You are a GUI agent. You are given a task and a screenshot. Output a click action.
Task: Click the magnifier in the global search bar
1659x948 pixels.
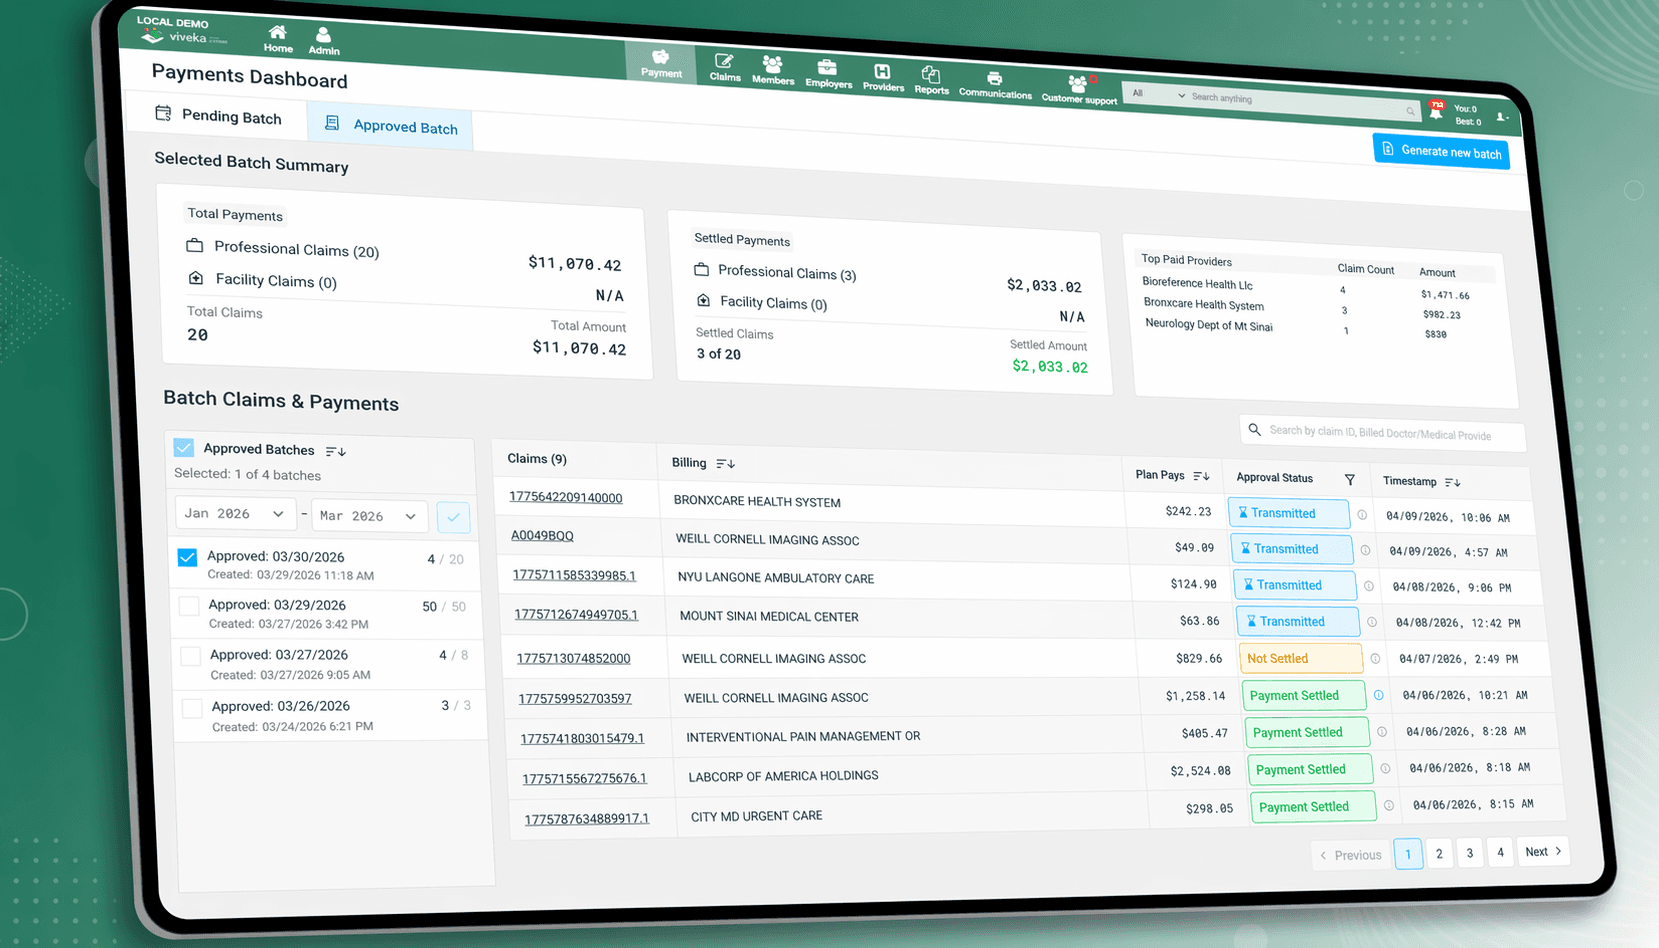[x=1410, y=111]
